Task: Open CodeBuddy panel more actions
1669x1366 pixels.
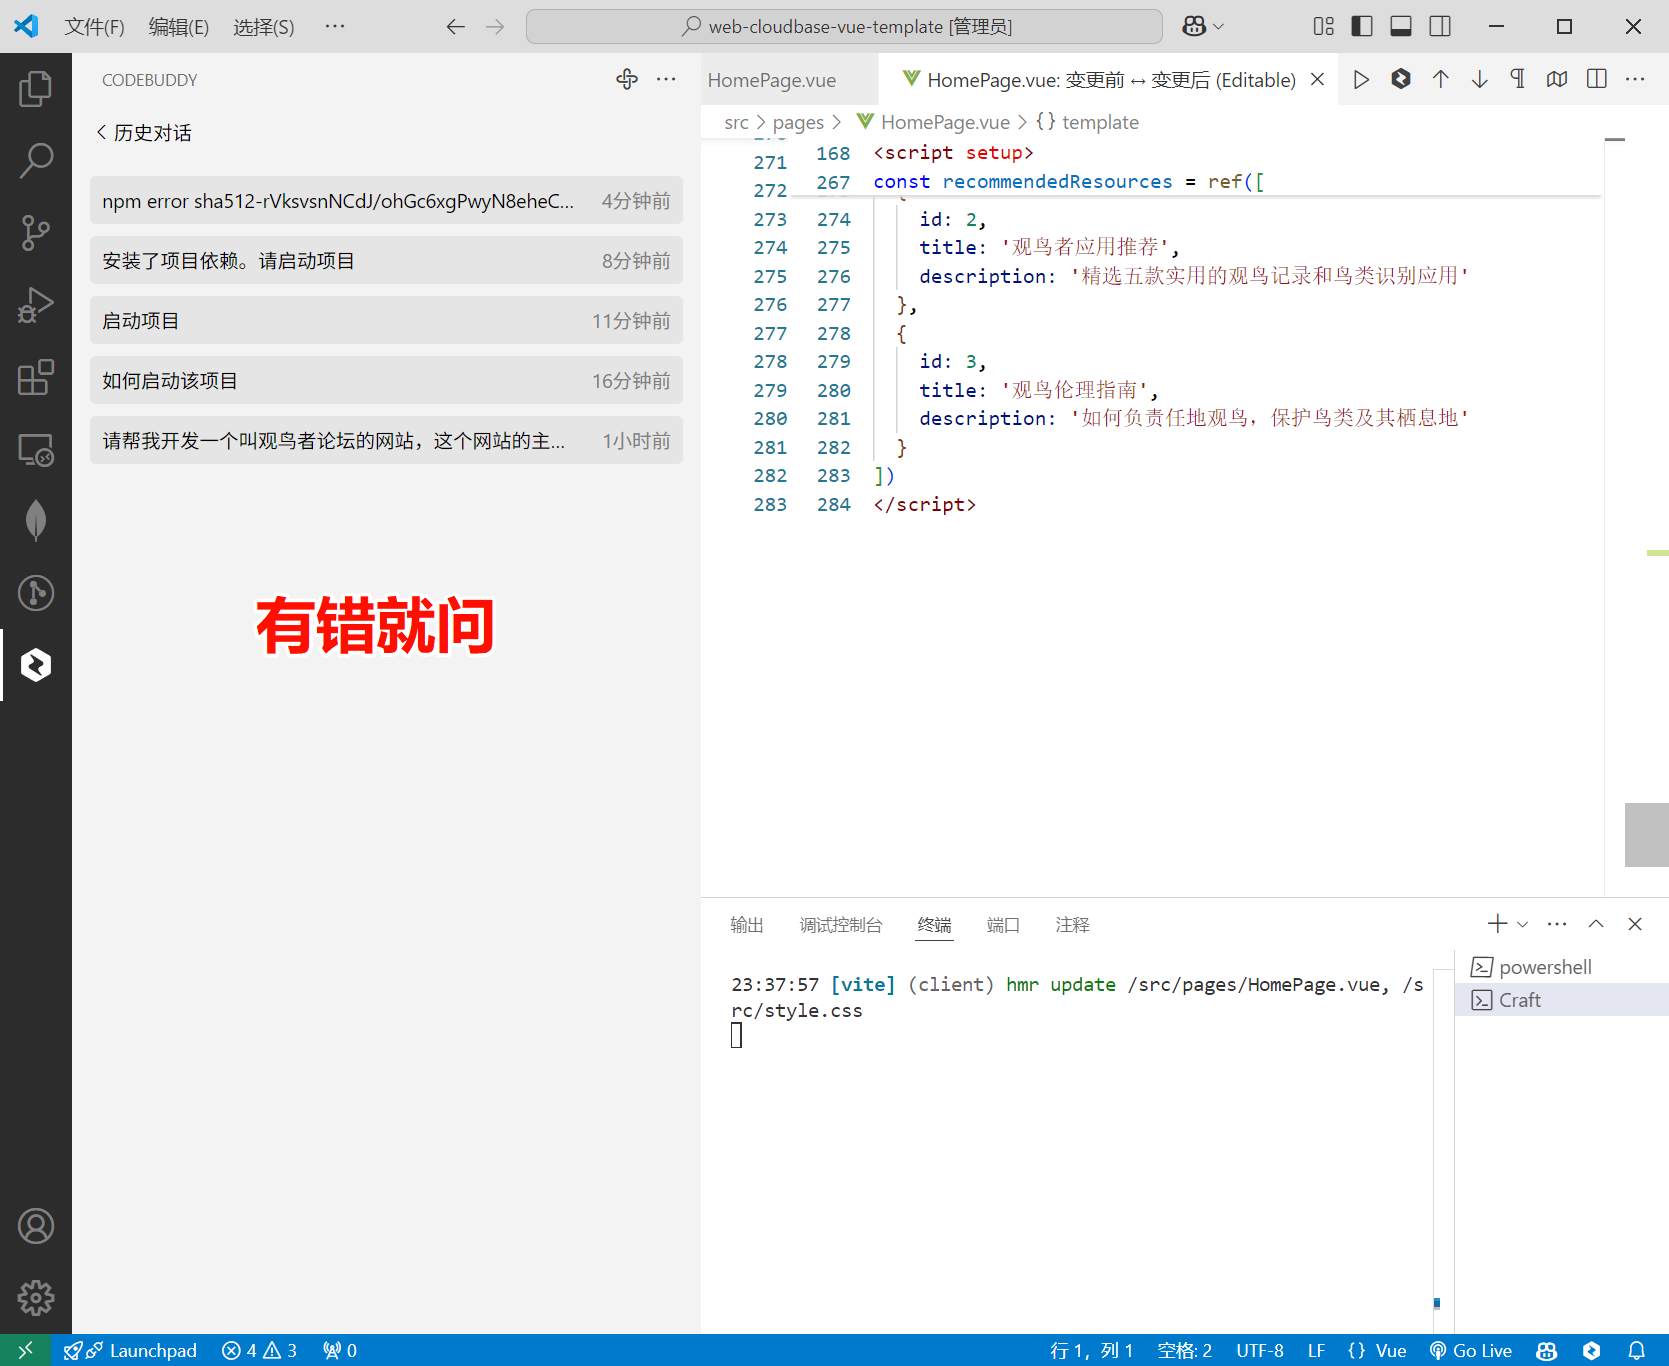Action: 666,79
